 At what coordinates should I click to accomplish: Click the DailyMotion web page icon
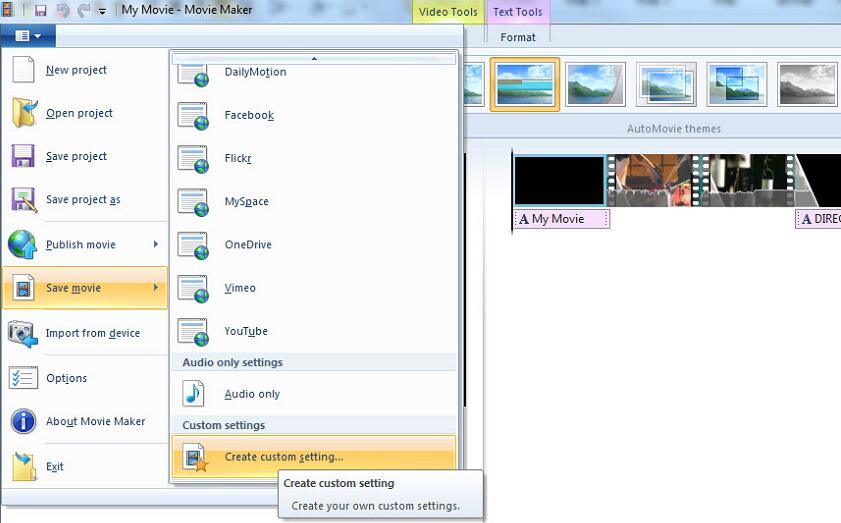coord(193,75)
